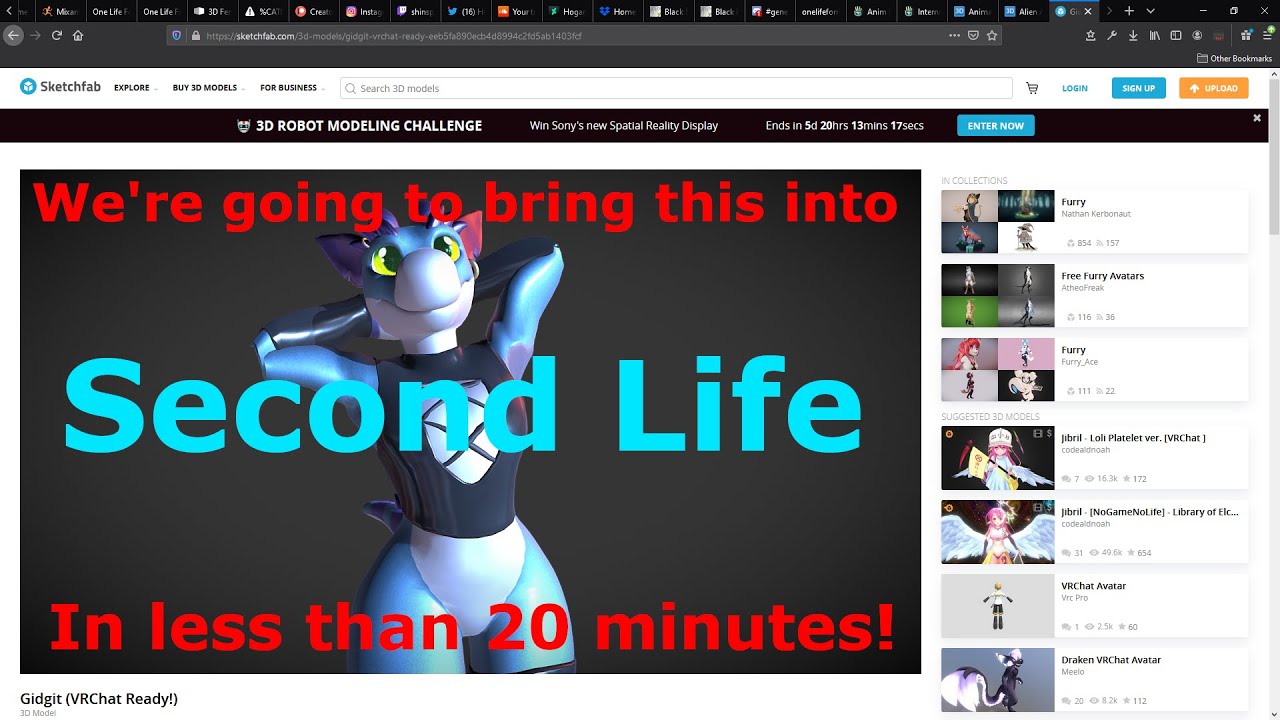This screenshot has width=1280, height=720.
Task: Switch to the Instagram tab
Action: 363,11
